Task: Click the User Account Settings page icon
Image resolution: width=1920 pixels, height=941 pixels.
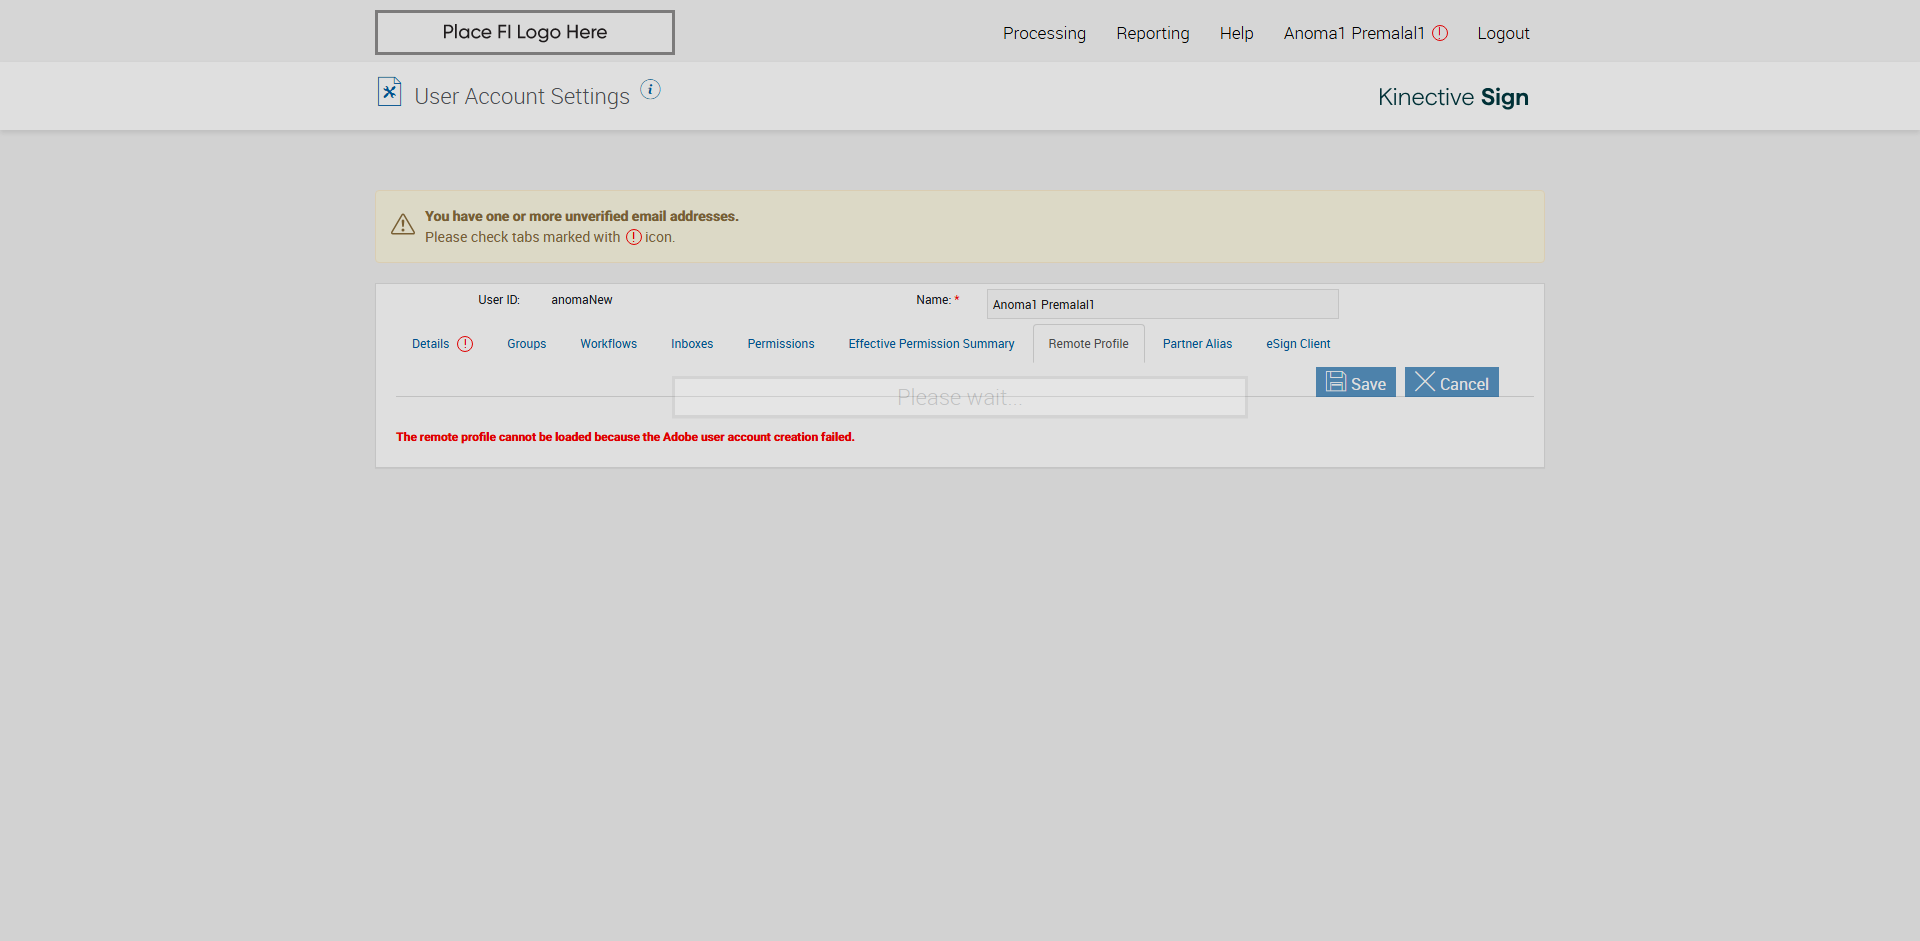Action: click(389, 92)
